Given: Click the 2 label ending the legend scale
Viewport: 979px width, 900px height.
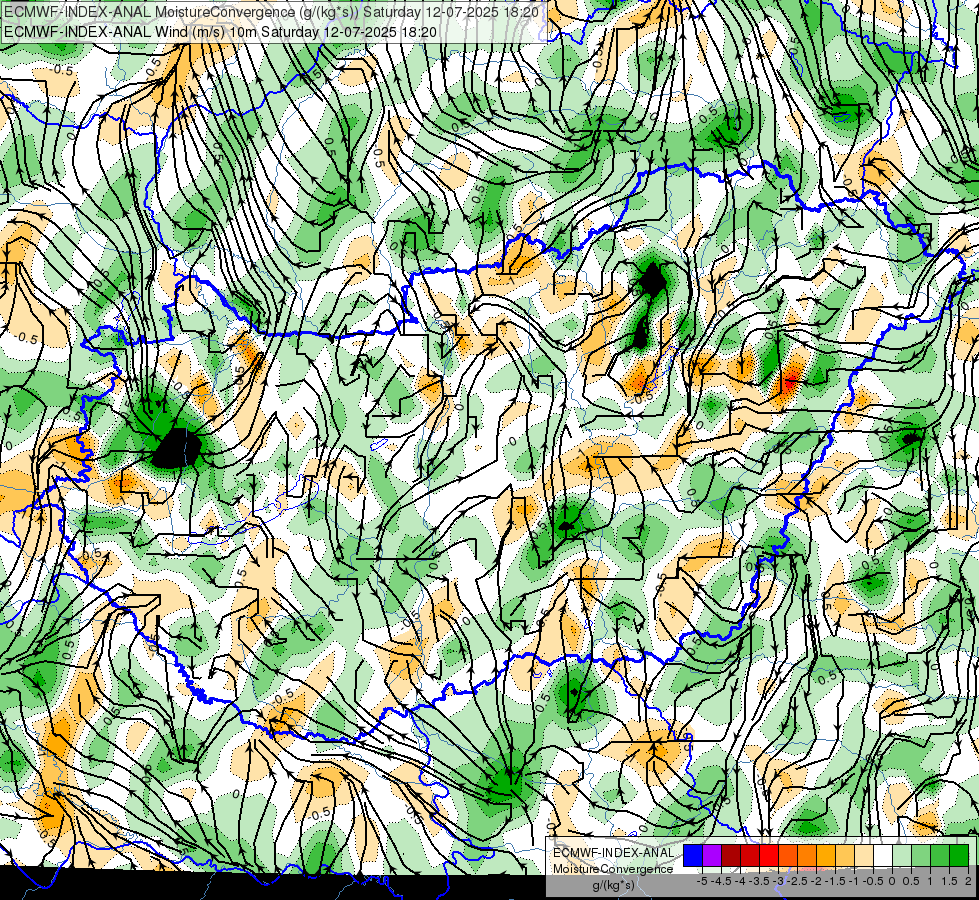Looking at the screenshot, I should pos(968,881).
